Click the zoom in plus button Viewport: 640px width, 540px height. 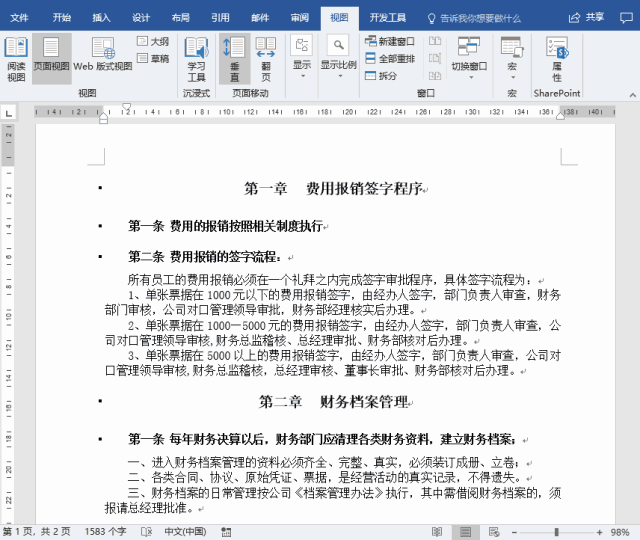click(599, 532)
